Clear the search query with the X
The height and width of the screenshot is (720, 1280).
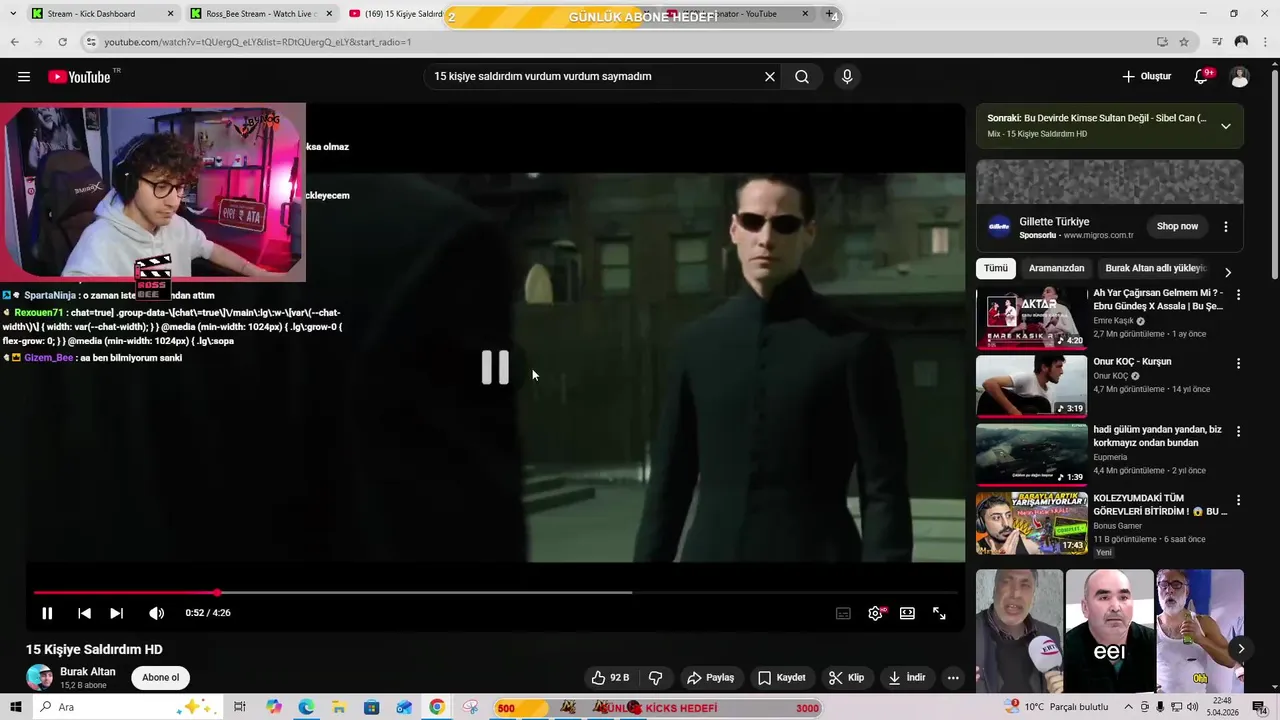(770, 77)
